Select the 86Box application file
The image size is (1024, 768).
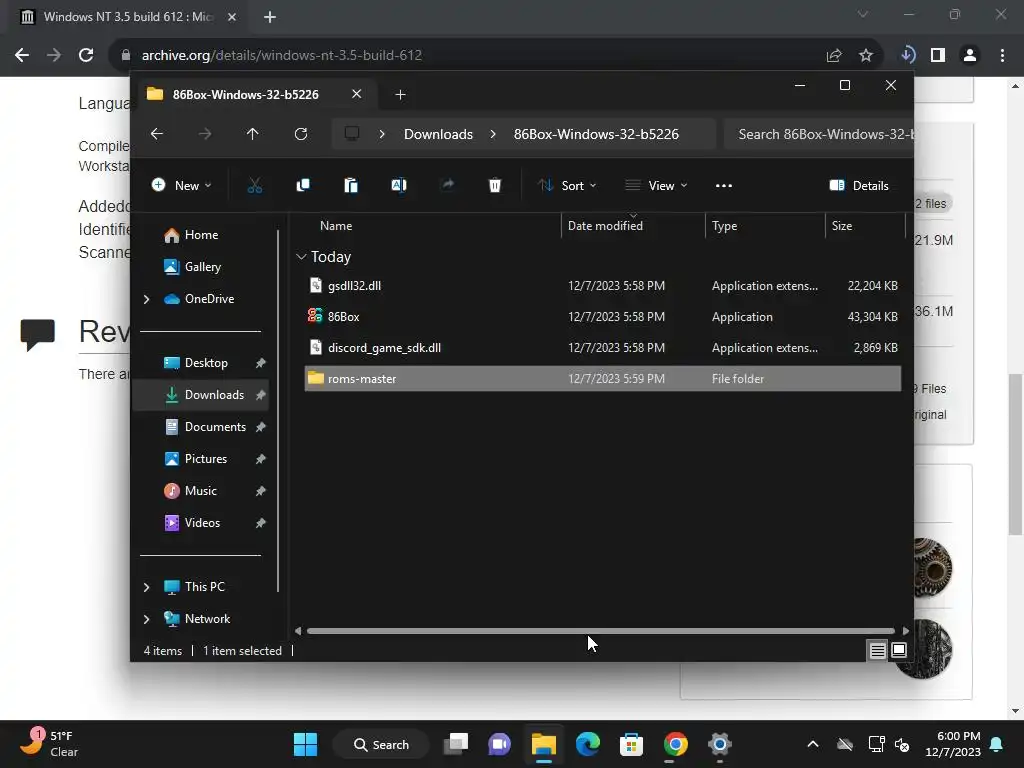click(603, 317)
